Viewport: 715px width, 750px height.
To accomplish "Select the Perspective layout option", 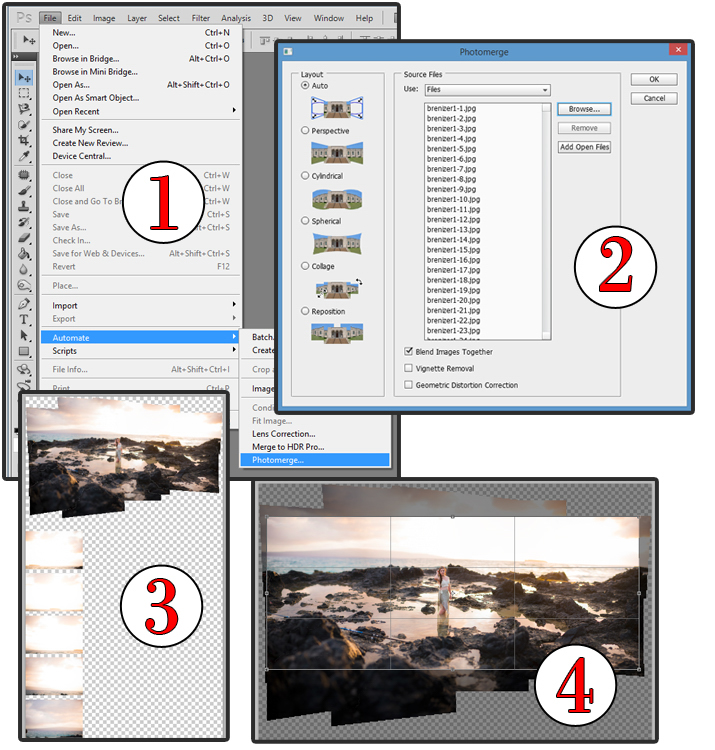I will pyautogui.click(x=306, y=131).
